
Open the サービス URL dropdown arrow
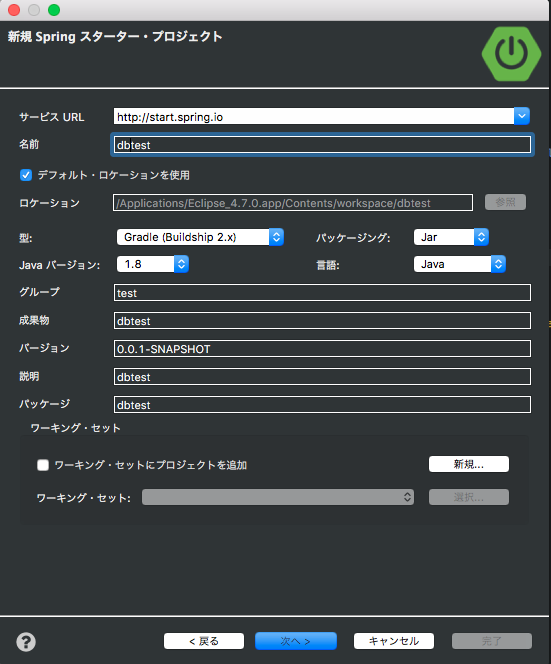click(x=522, y=116)
